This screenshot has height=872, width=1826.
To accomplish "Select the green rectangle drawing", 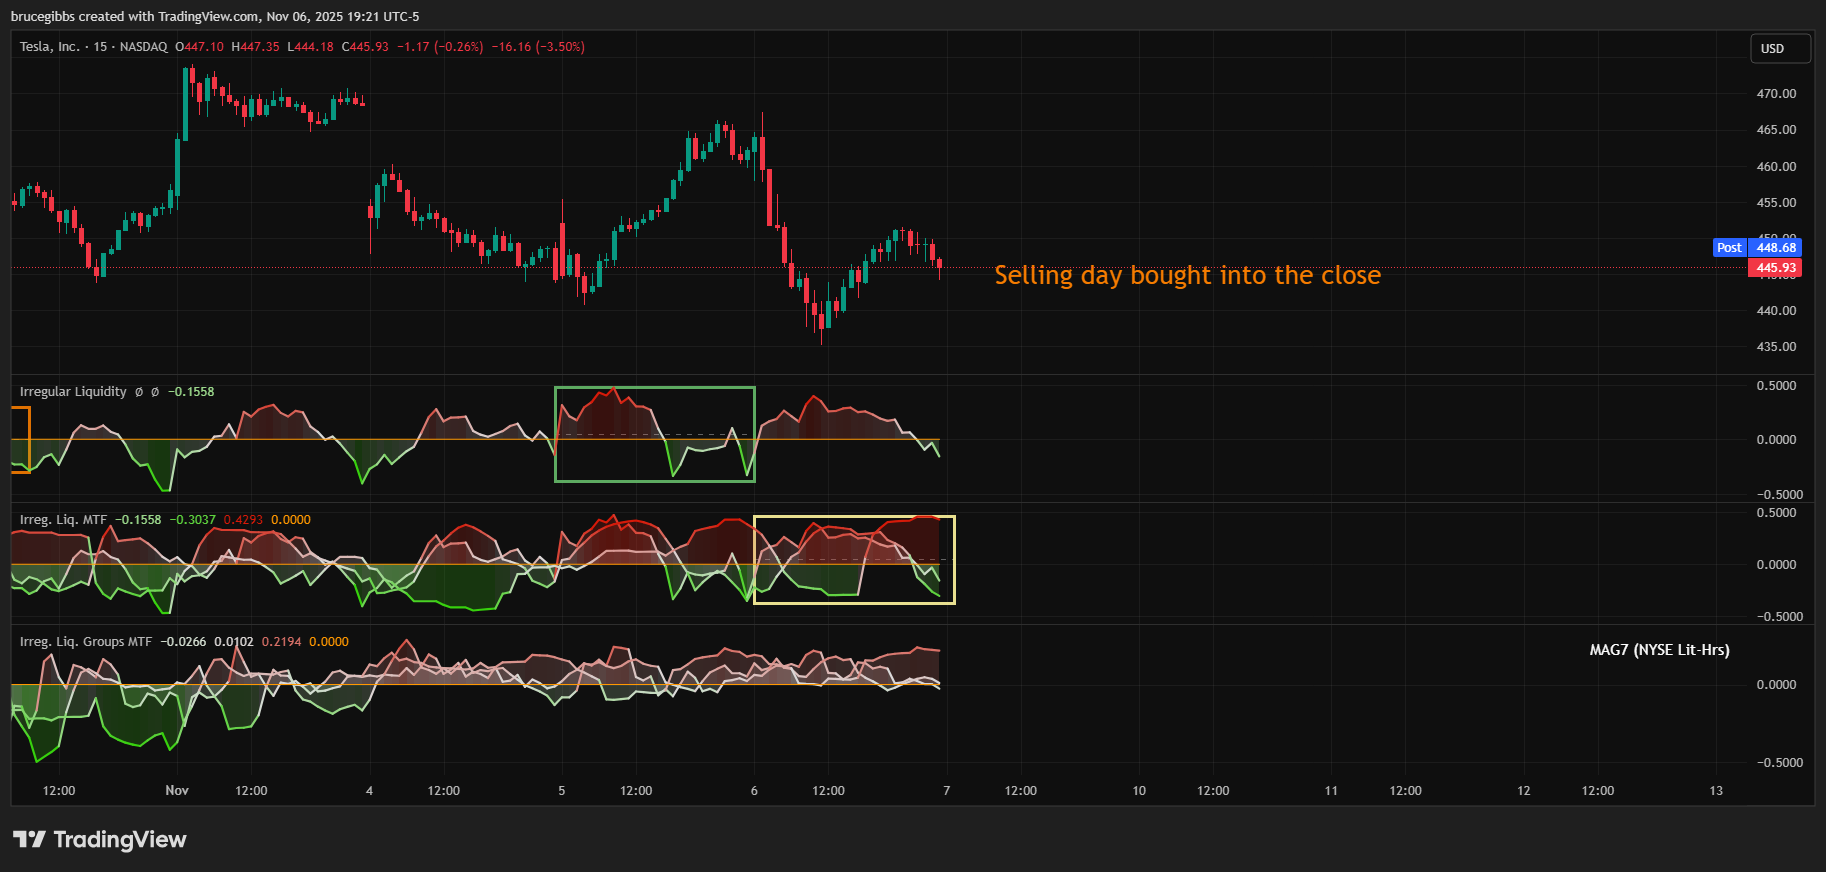I will click(655, 388).
